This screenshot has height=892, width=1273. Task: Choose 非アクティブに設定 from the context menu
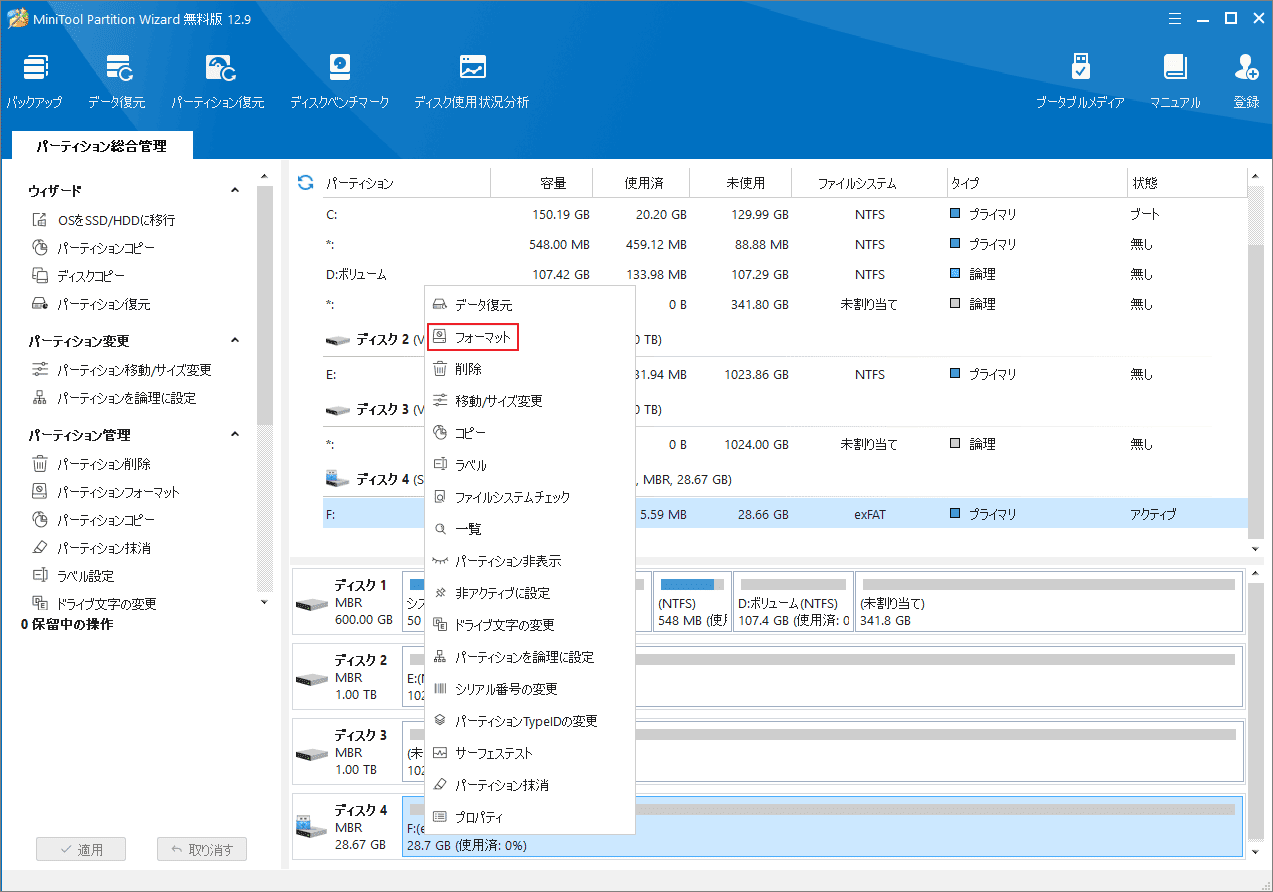[530, 593]
